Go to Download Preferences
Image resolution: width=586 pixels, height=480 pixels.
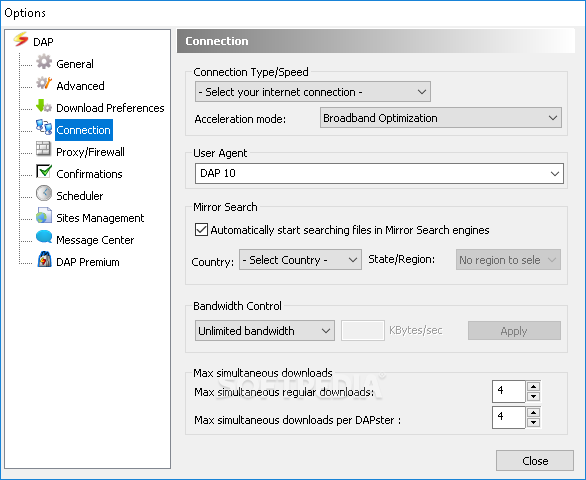(x=110, y=108)
